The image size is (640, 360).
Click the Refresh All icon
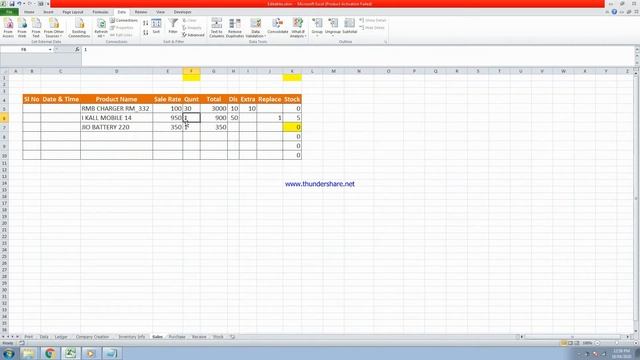[x=101, y=28]
